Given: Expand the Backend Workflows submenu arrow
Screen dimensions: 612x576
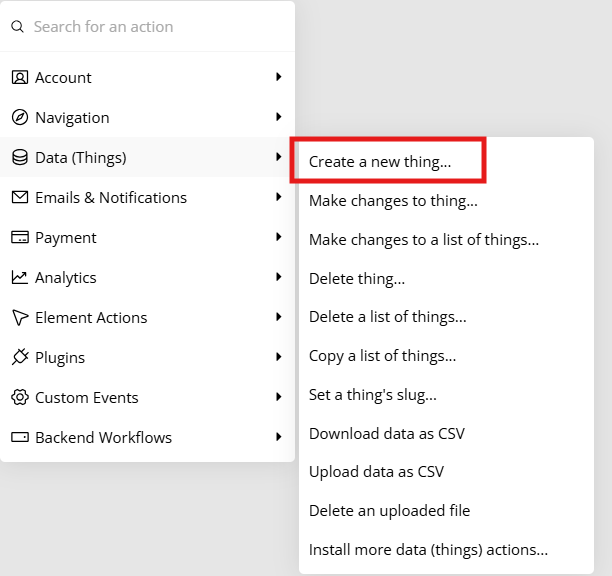Looking at the screenshot, I should click(x=278, y=436).
